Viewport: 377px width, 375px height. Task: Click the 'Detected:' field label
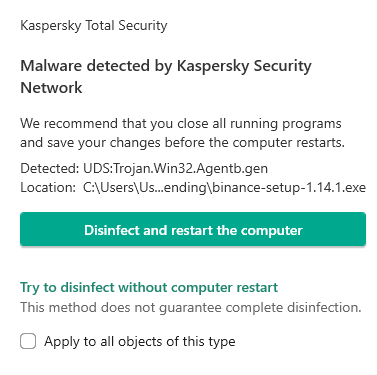click(x=50, y=168)
